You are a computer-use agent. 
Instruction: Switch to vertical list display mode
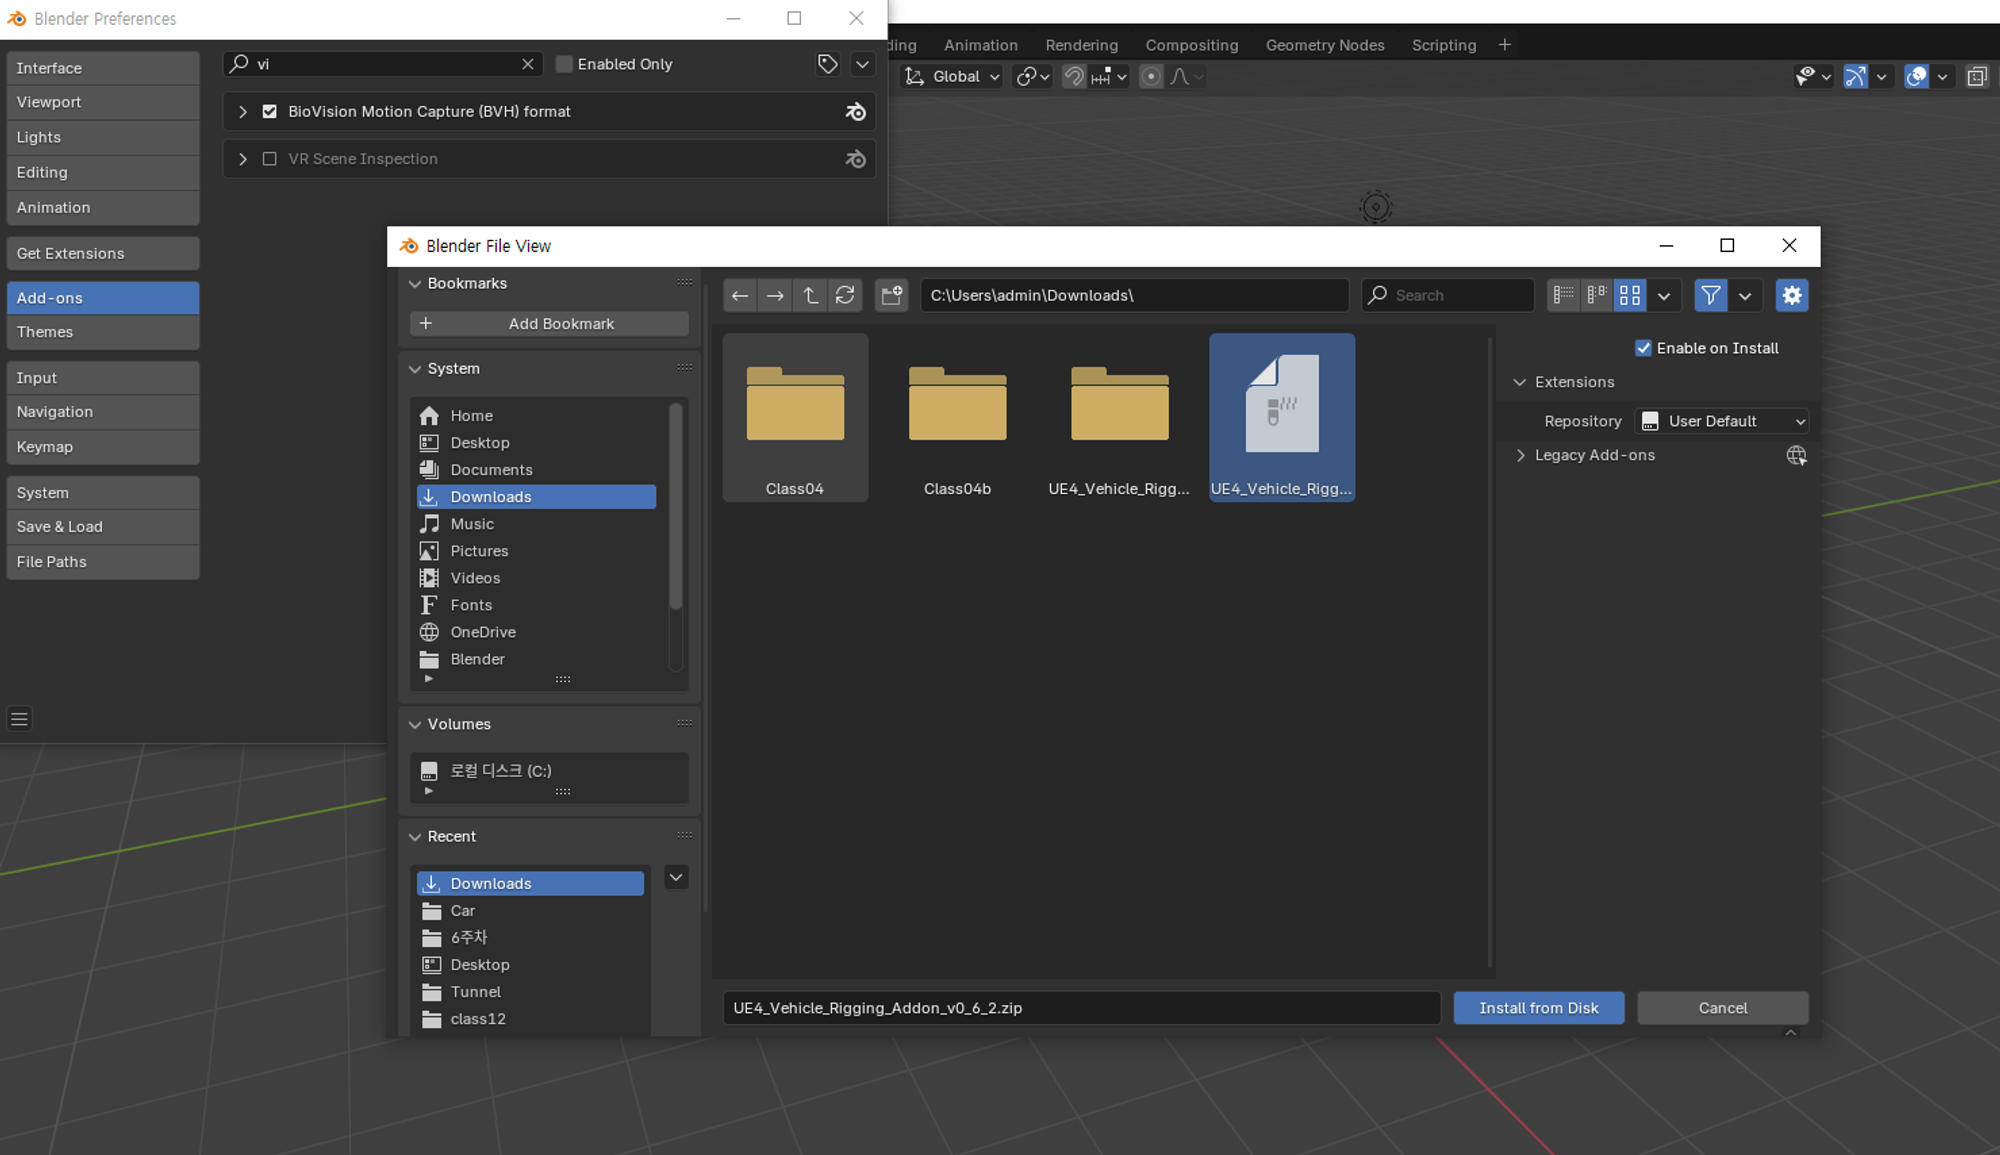click(1564, 295)
